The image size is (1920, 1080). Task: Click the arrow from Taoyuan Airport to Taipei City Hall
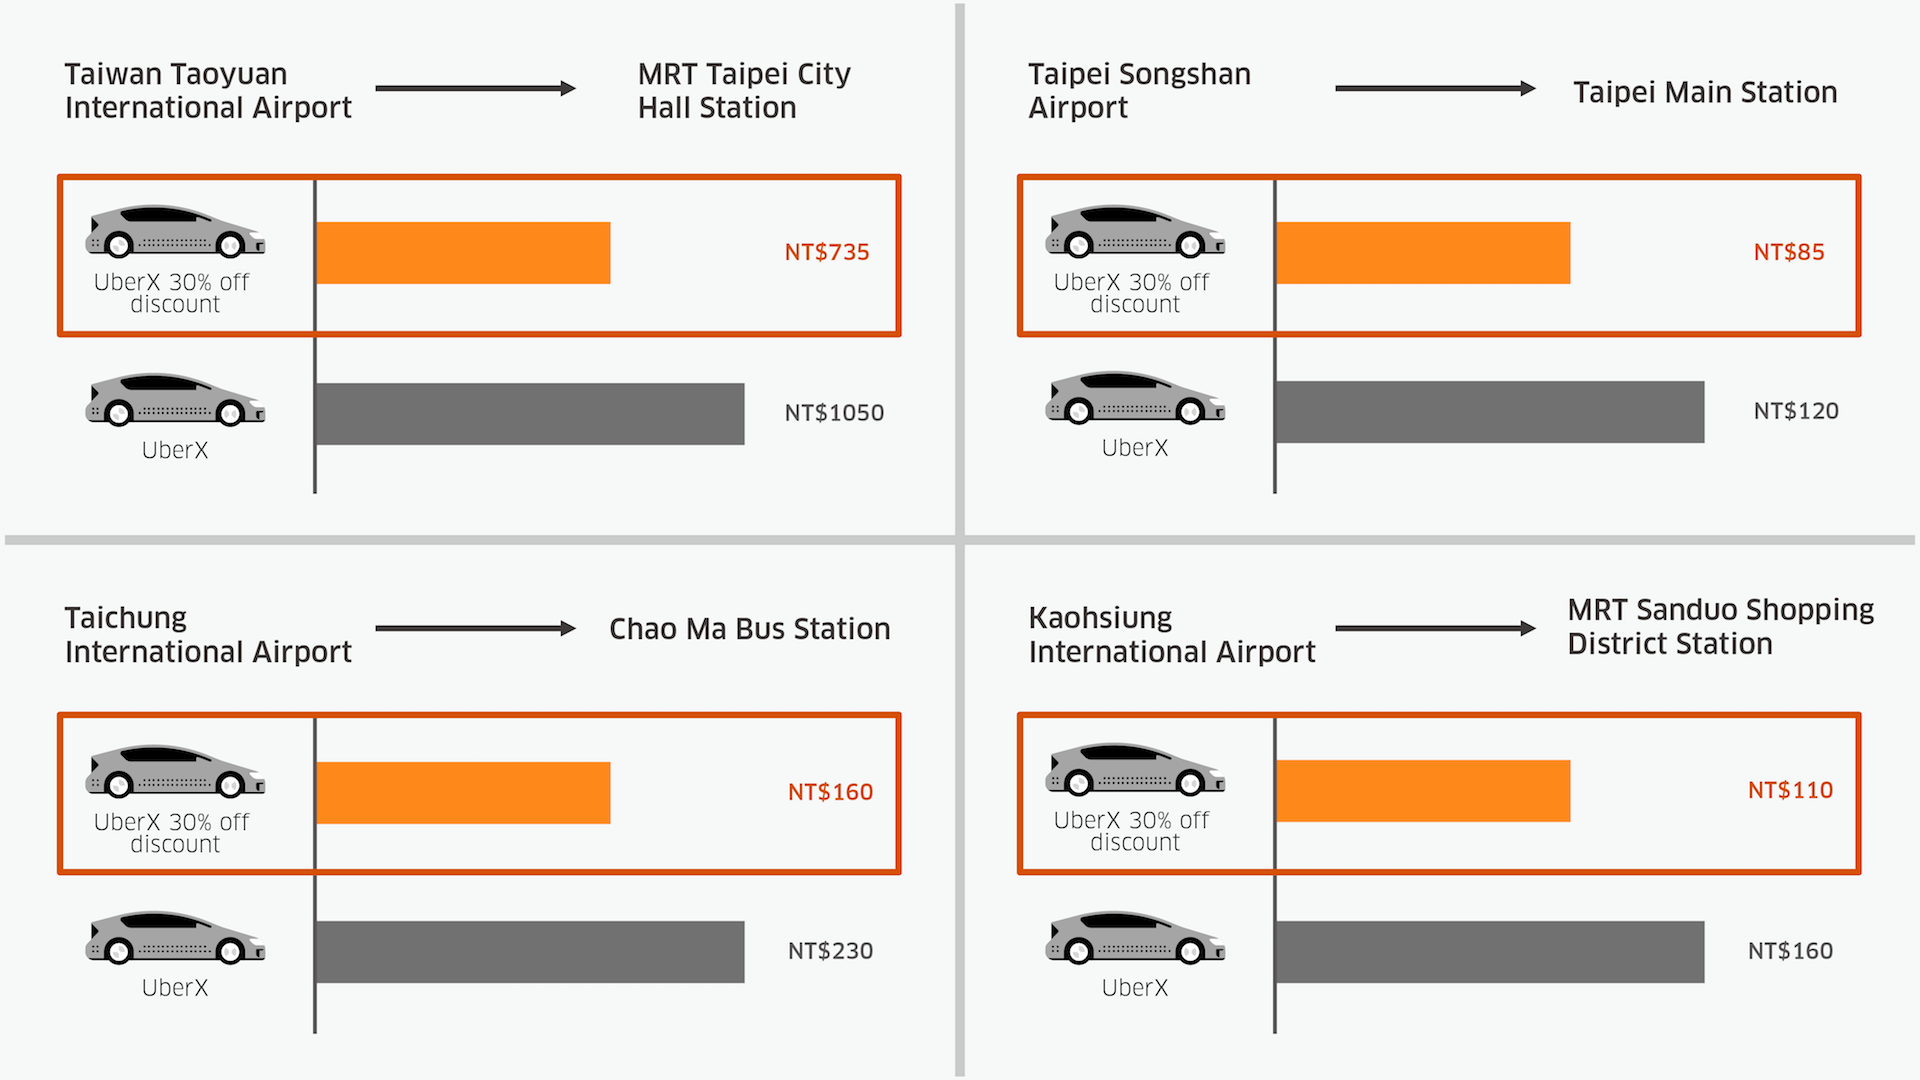(x=475, y=89)
